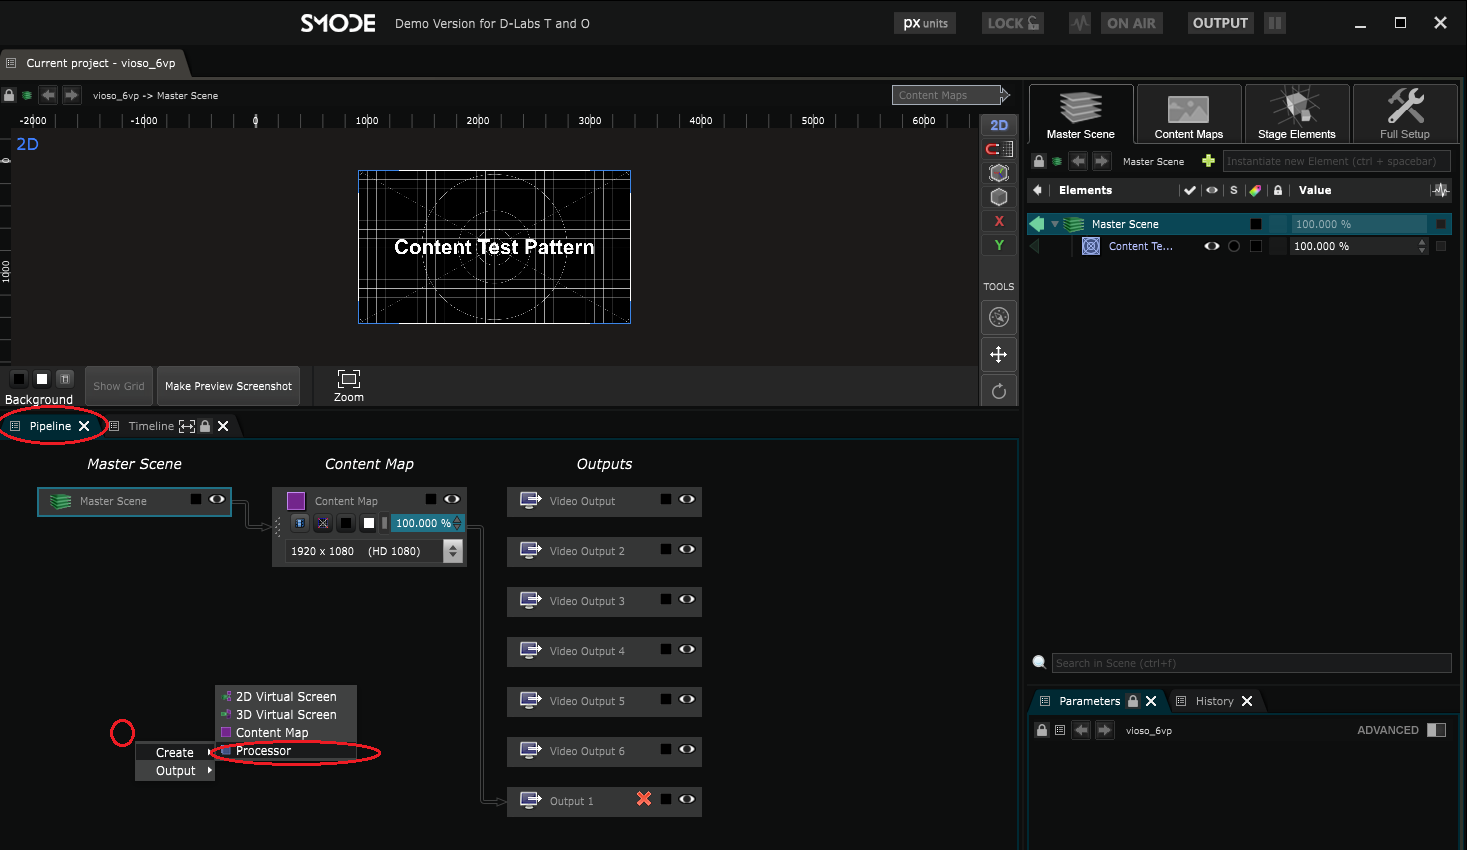Toggle eye on Output 1 node
The height and width of the screenshot is (850, 1467).
coord(687,799)
